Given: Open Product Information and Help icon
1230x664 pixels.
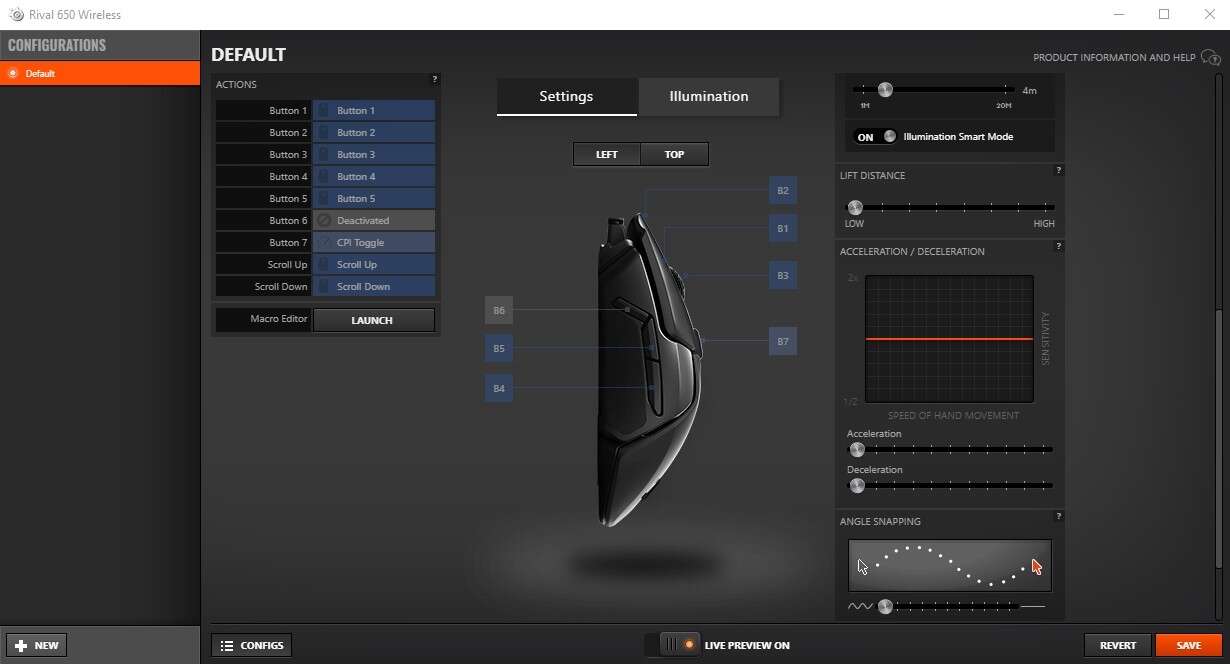Looking at the screenshot, I should pyautogui.click(x=1210, y=58).
